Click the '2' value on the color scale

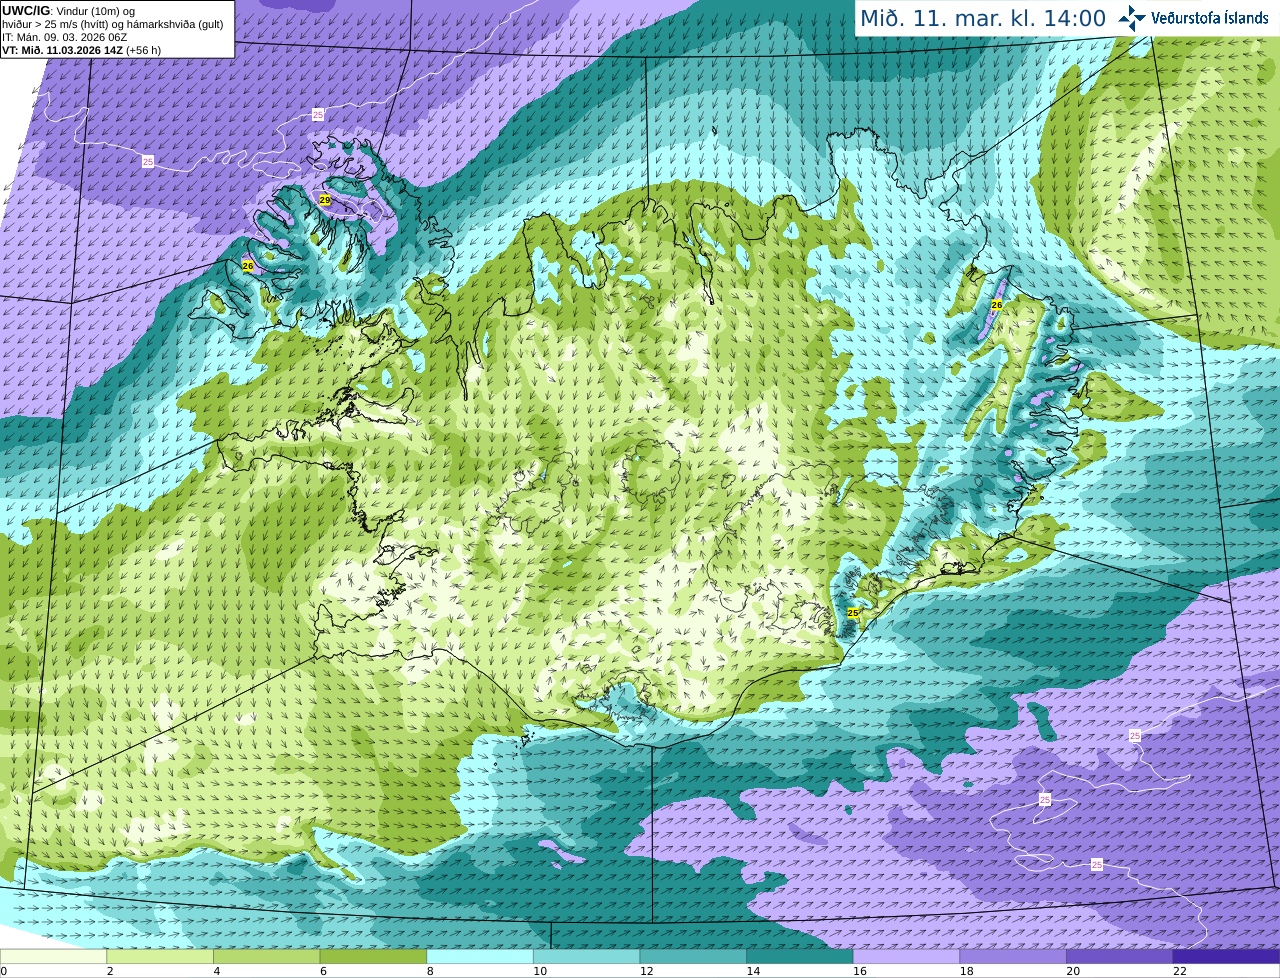click(110, 970)
